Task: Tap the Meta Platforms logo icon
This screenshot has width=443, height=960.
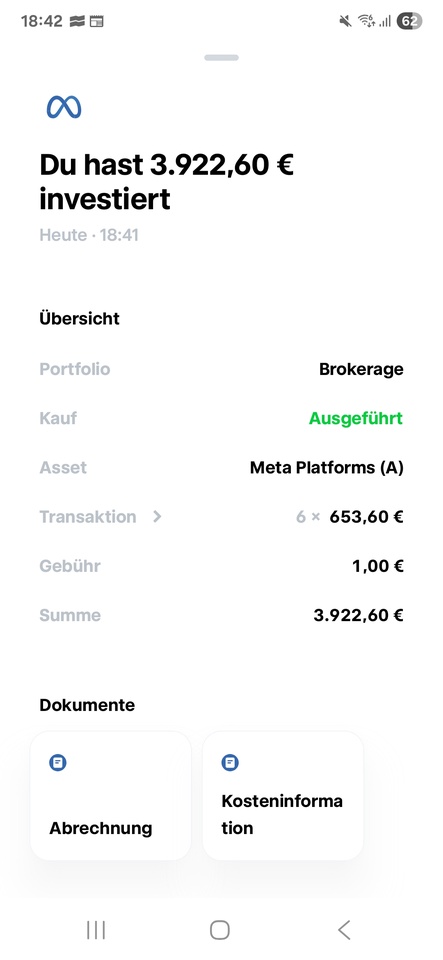Action: (64, 107)
